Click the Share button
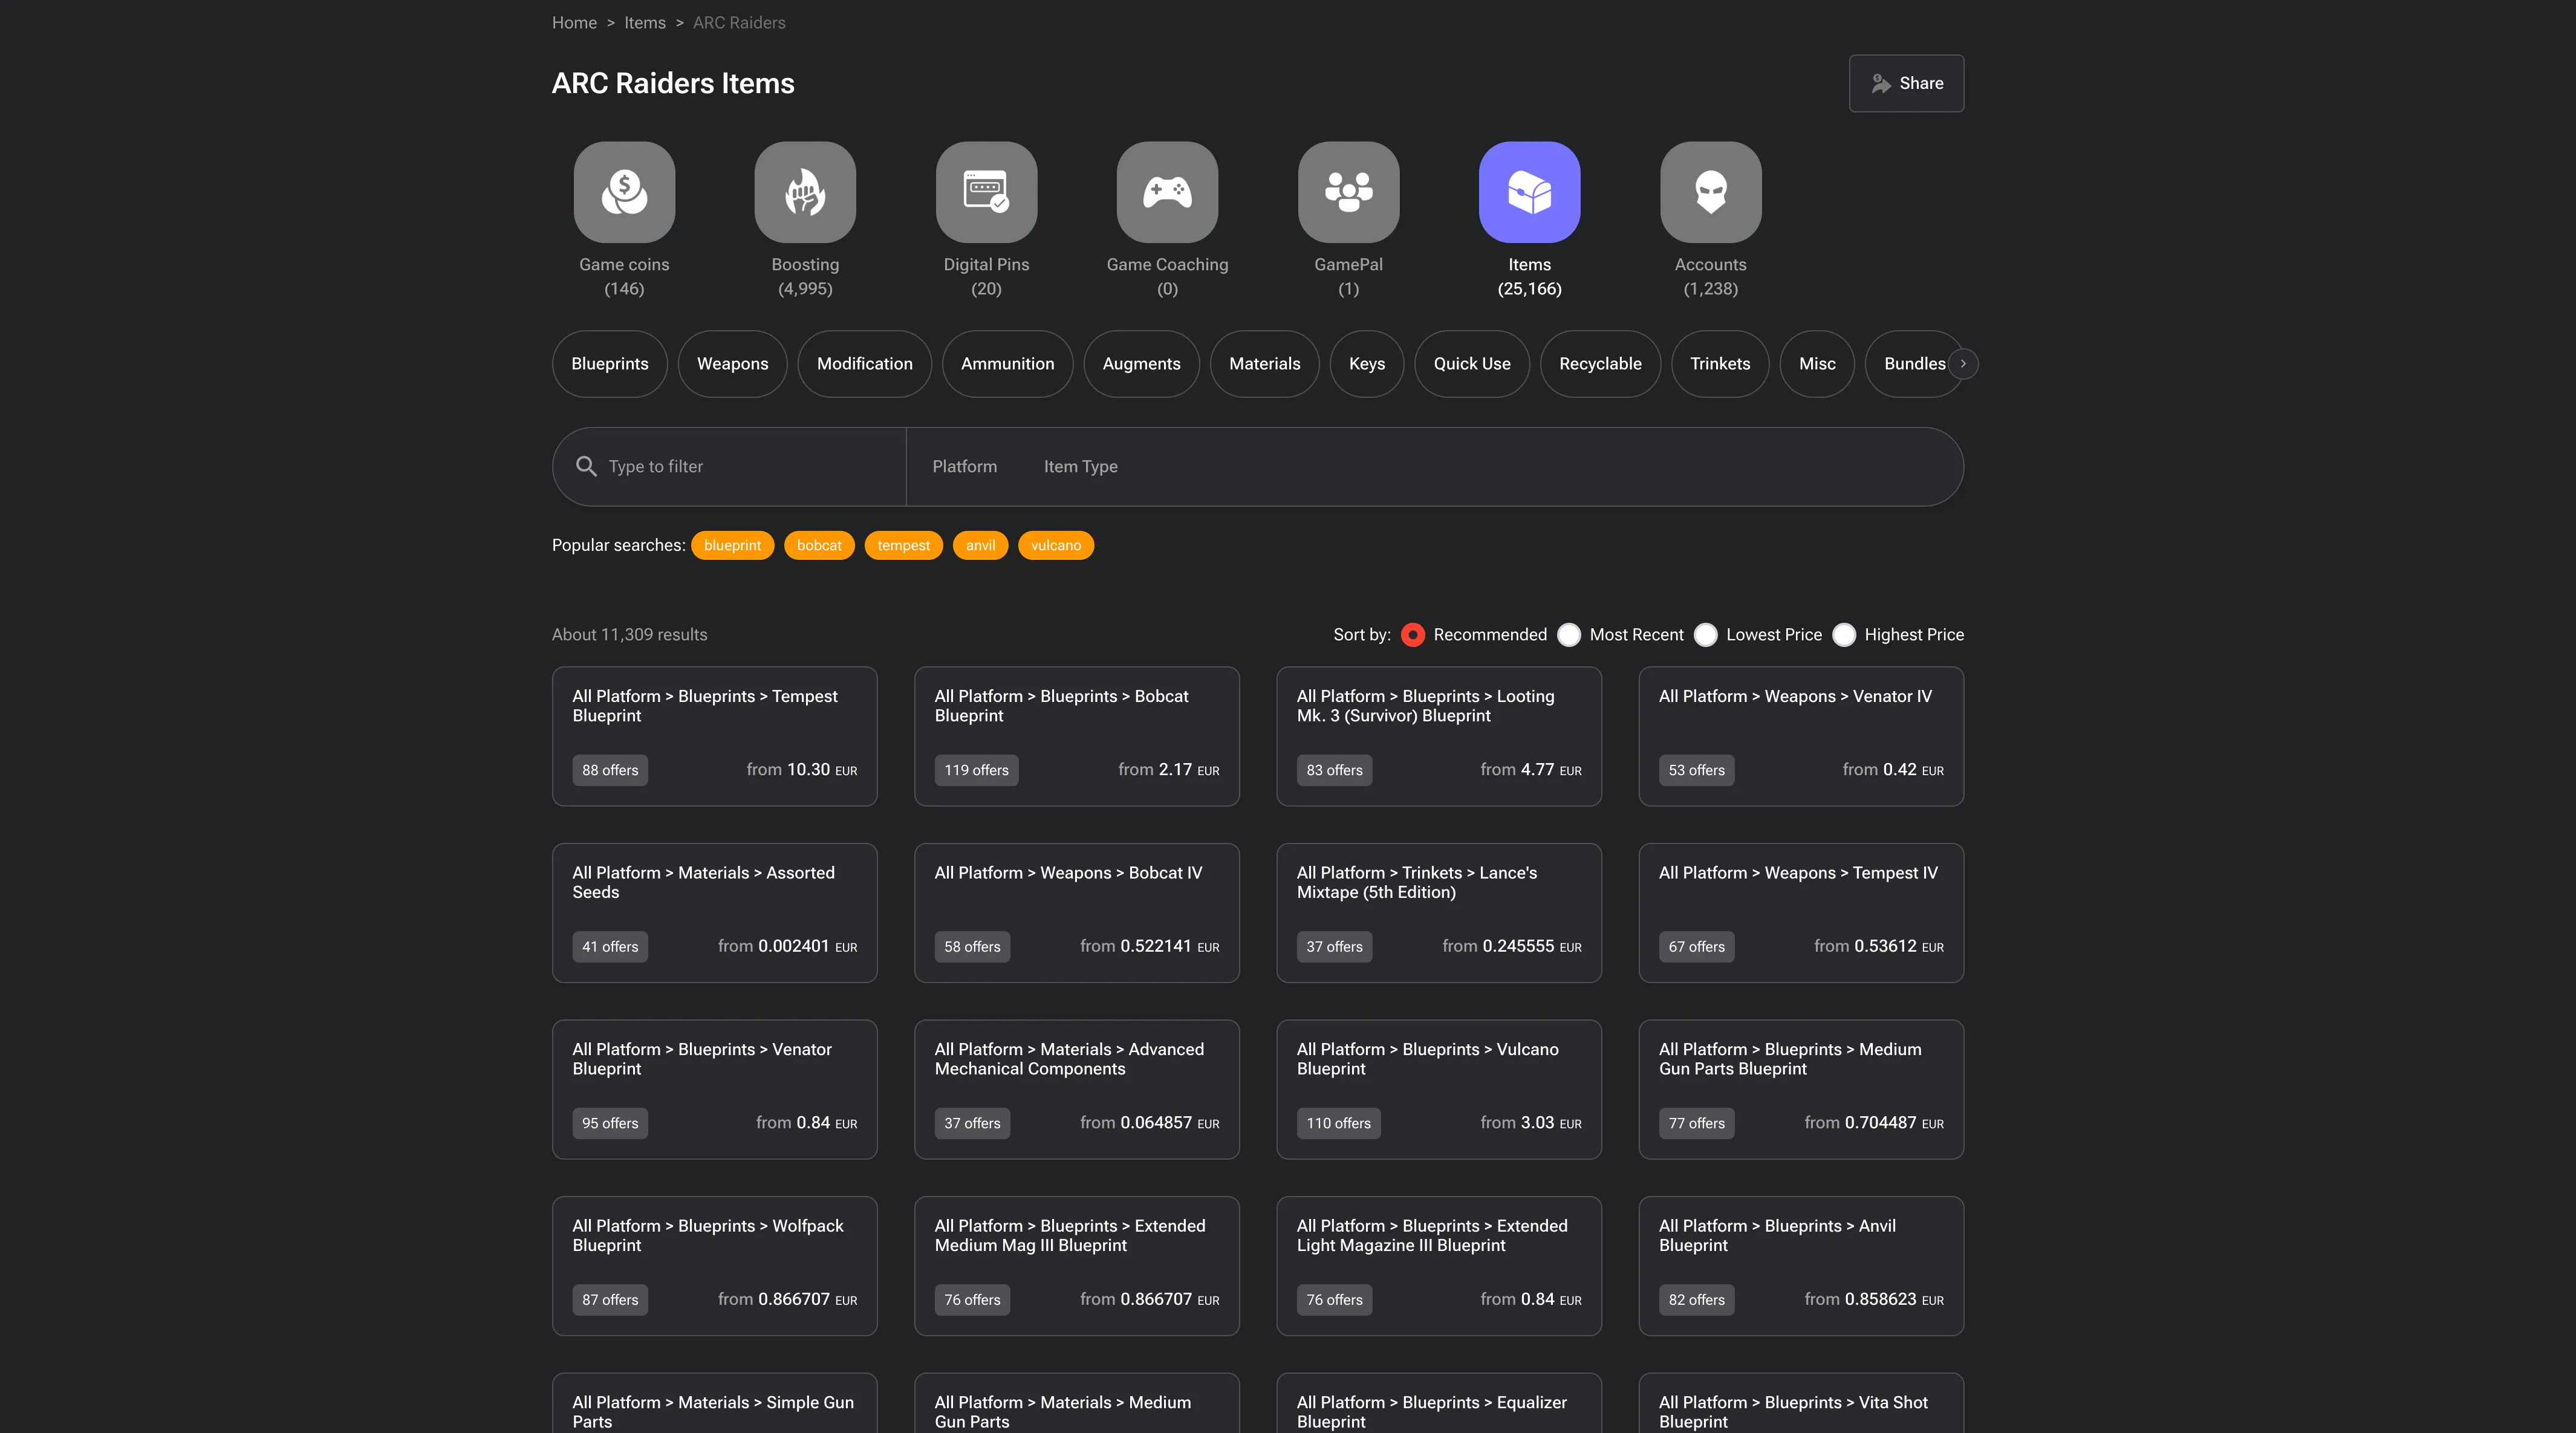Screen dimensions: 2576x1433 1906,83
